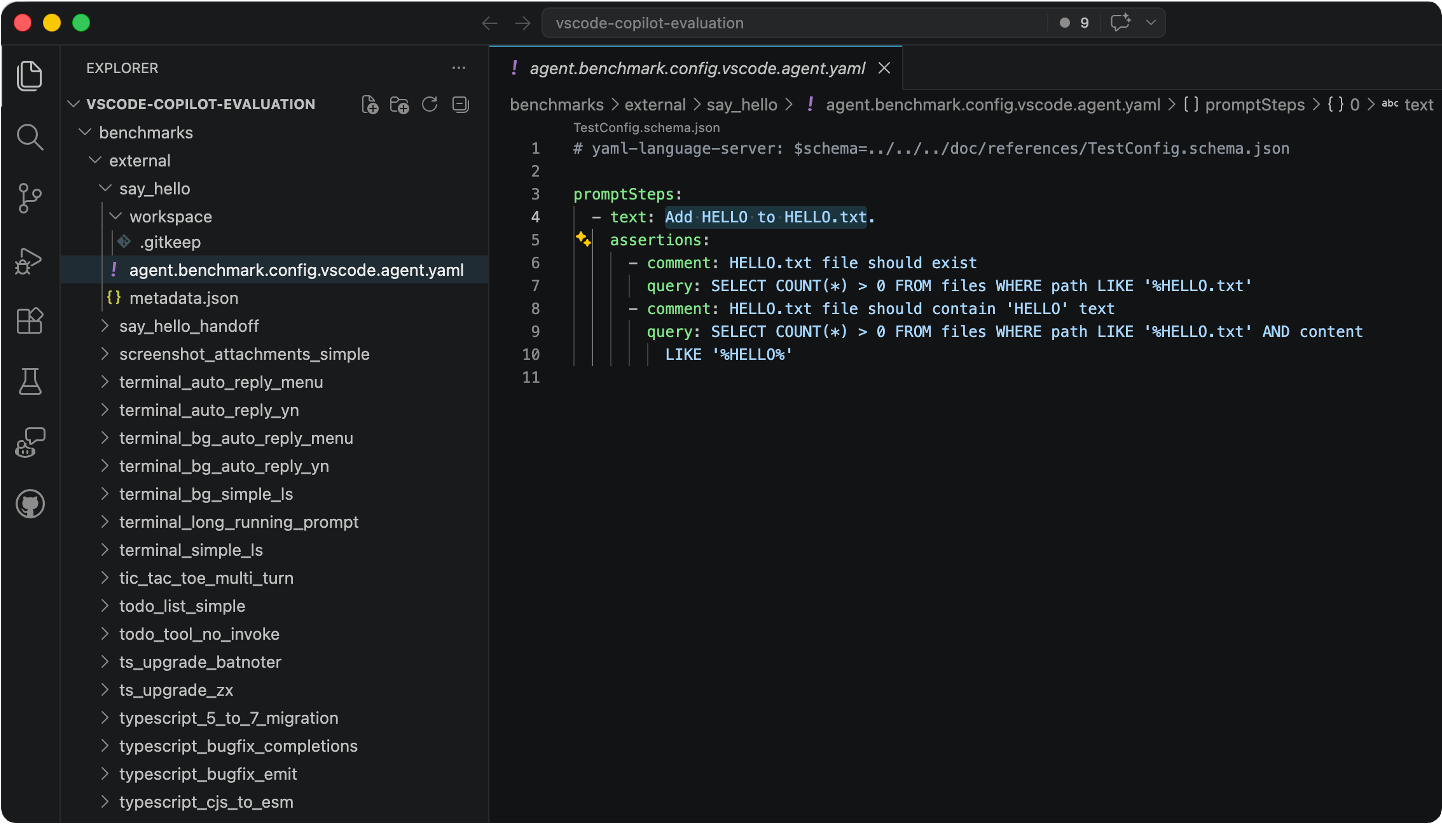
Task: Click the highlighted 'Add HELLO to HELLO.txt' text
Action: 767,216
